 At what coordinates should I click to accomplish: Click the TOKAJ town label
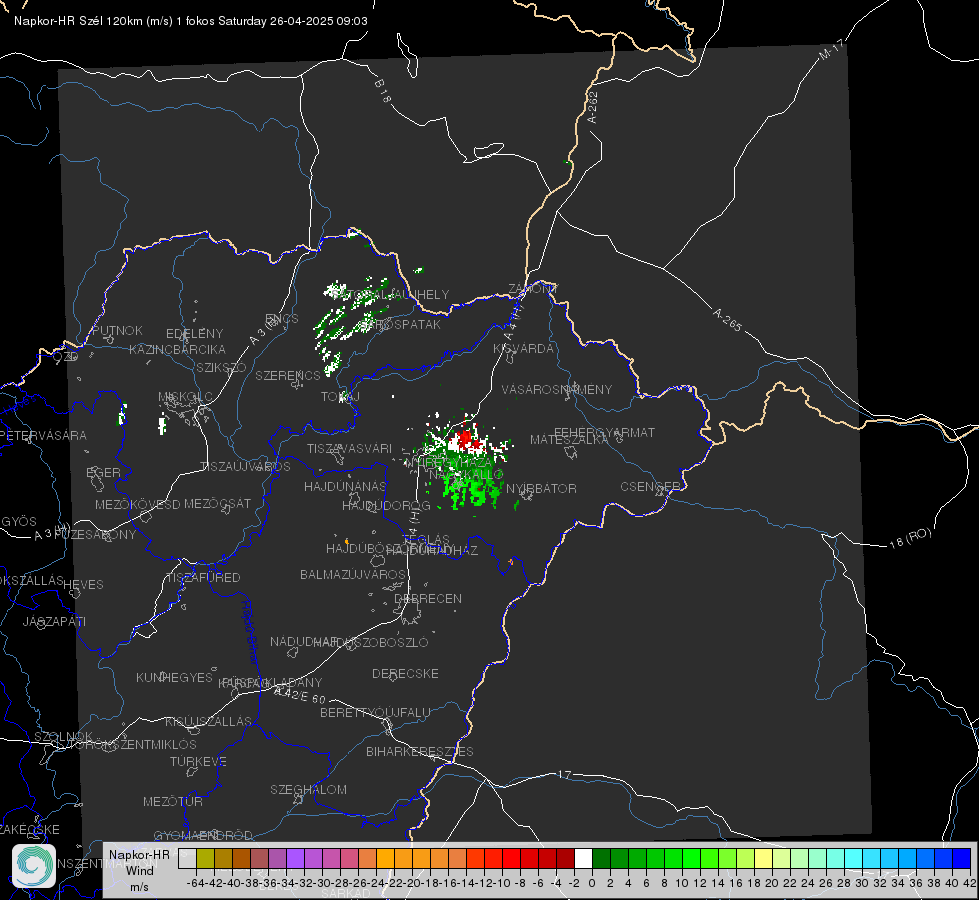340,397
